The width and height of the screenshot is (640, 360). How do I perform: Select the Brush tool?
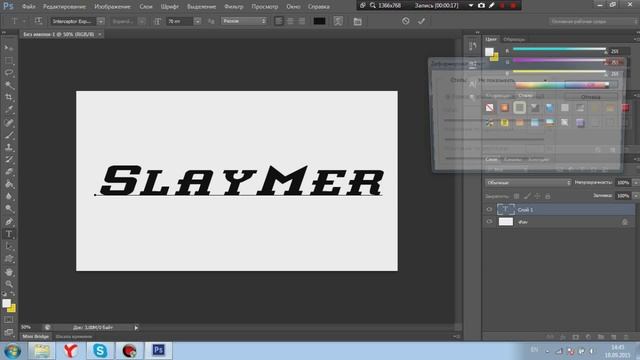point(9,135)
